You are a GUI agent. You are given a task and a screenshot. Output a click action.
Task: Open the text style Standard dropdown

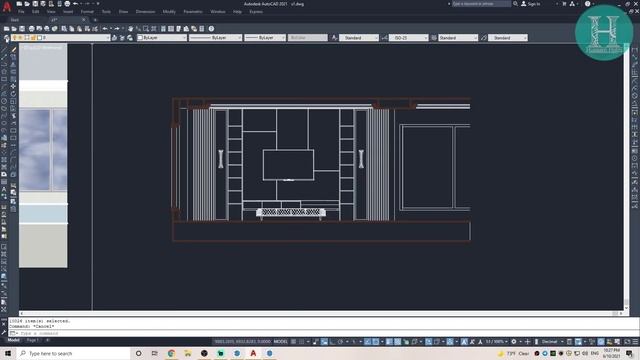(x=359, y=38)
